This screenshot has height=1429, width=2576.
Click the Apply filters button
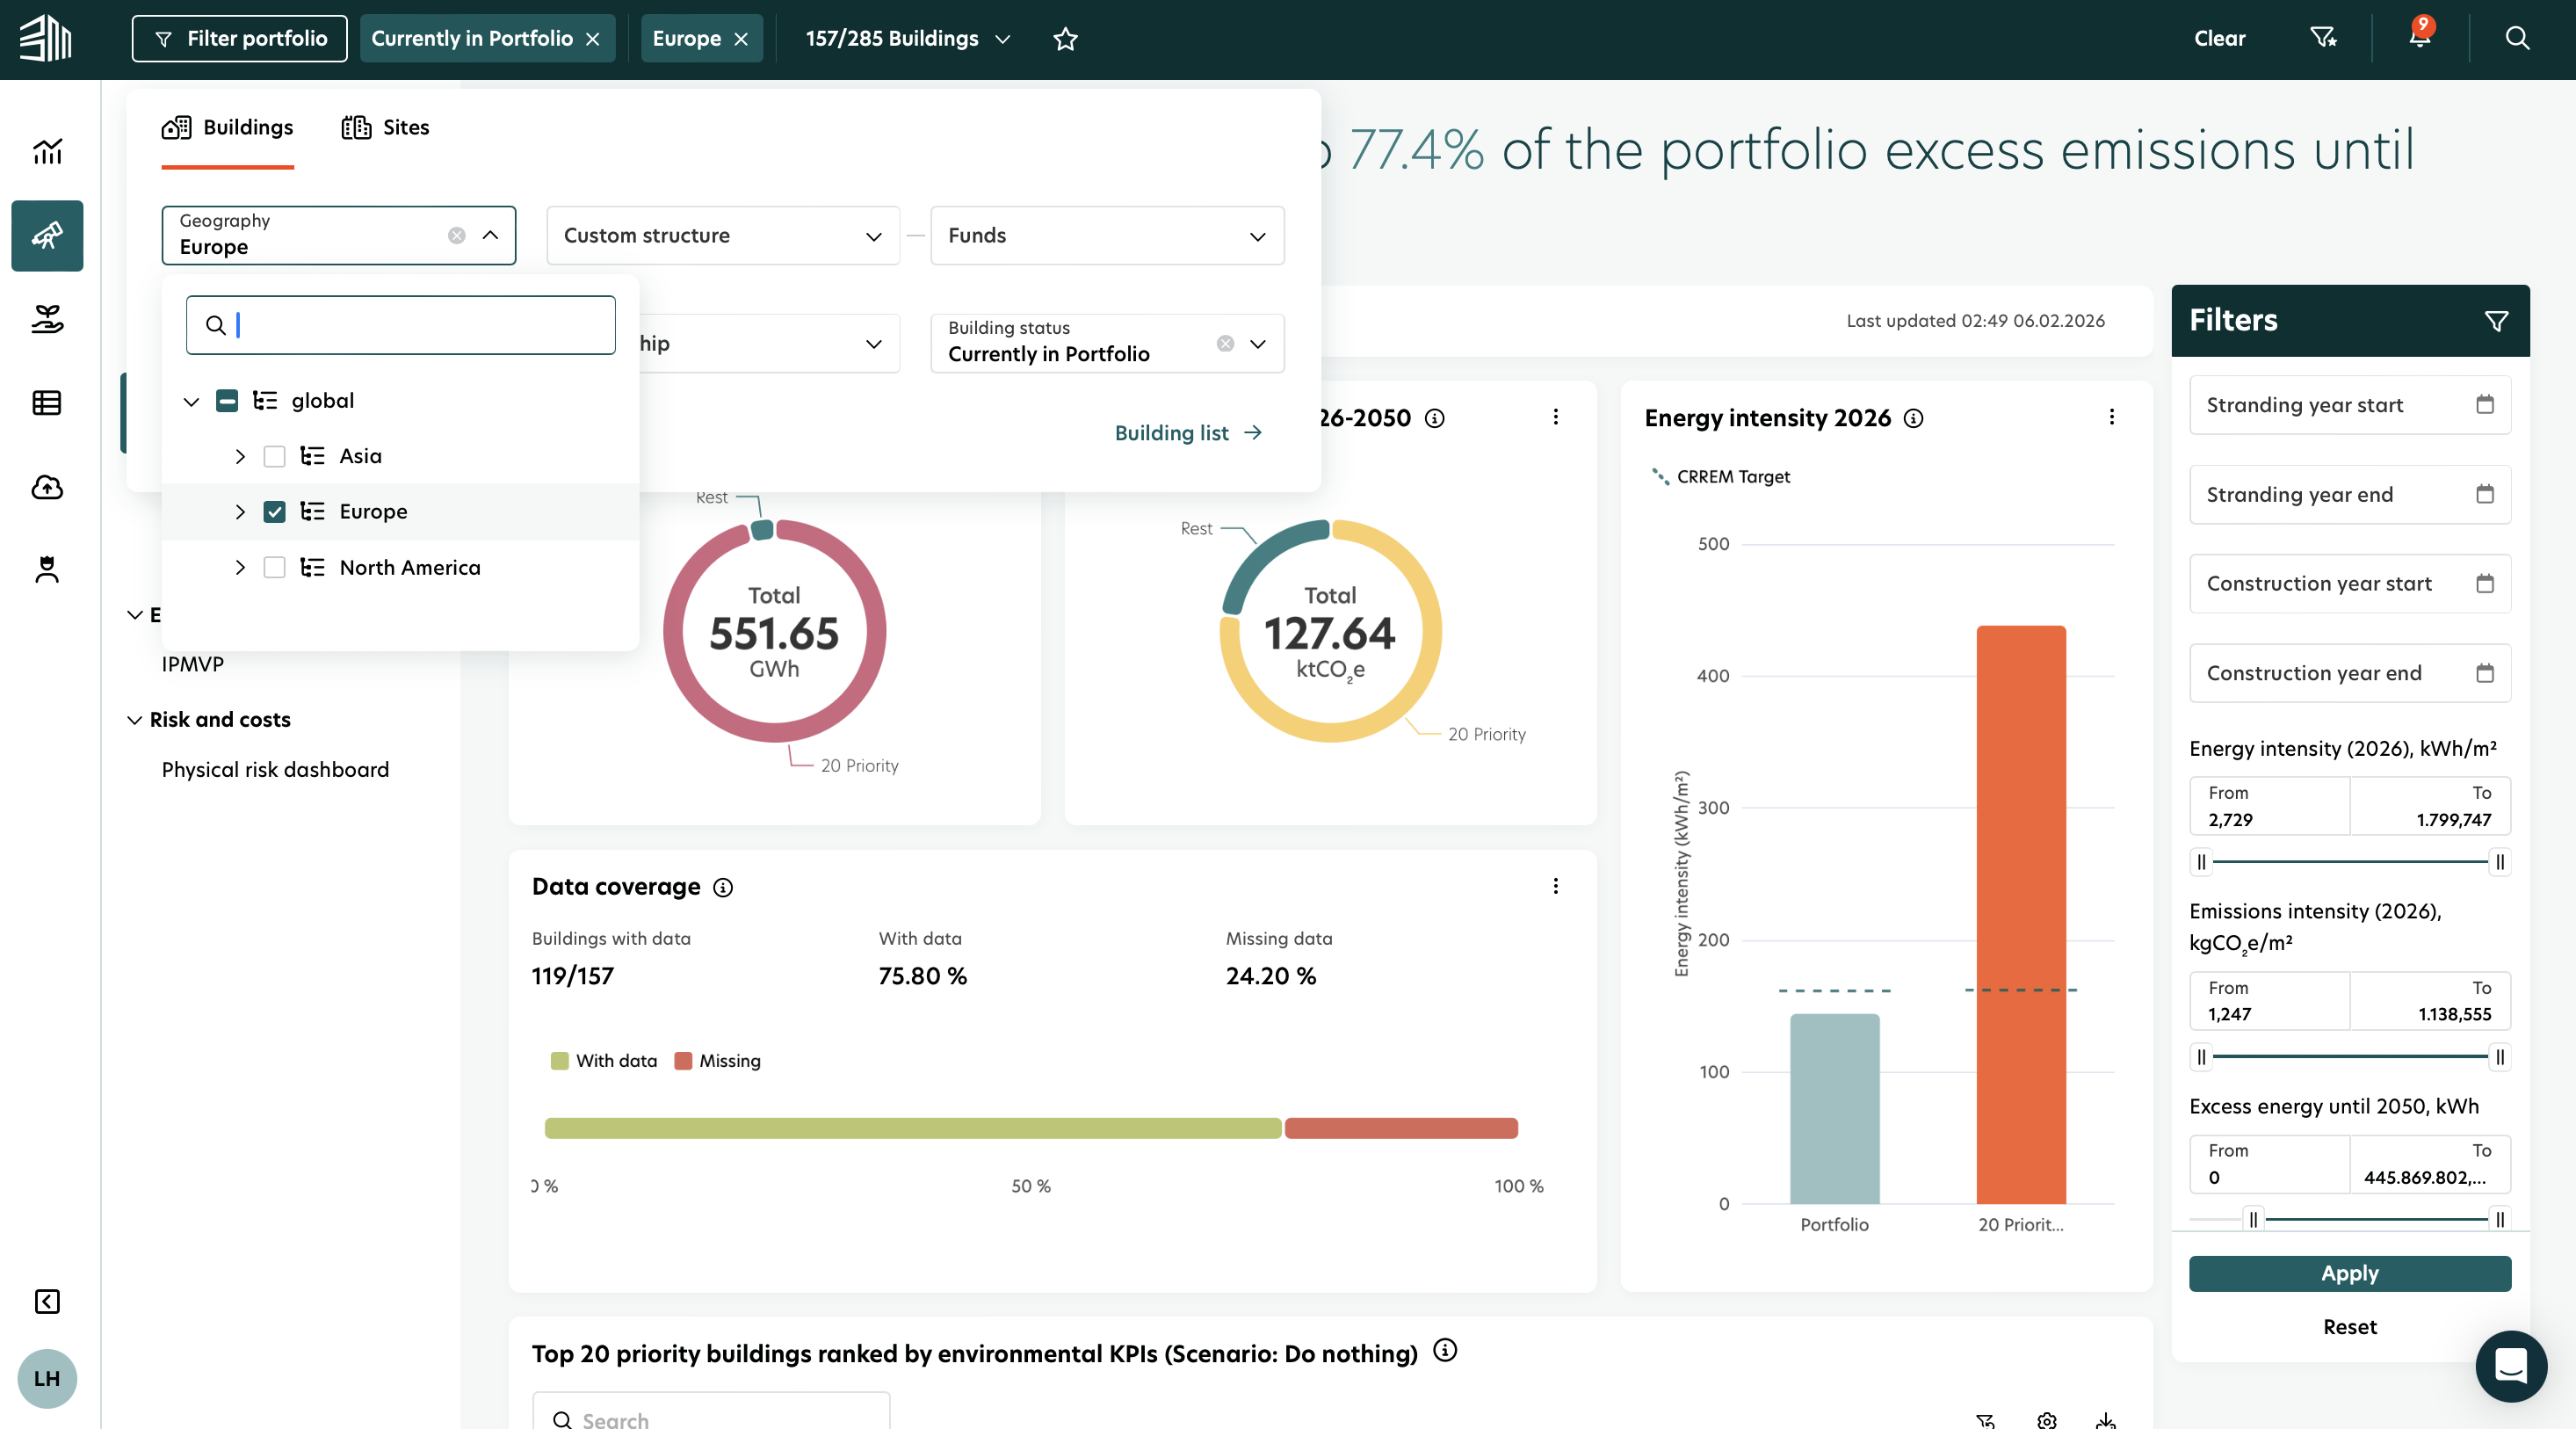click(2349, 1273)
